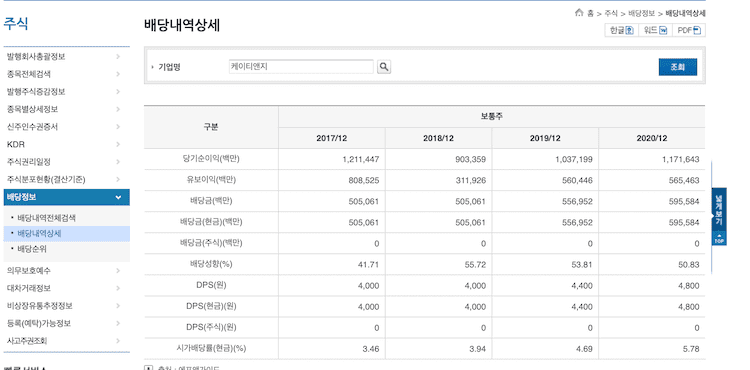This screenshot has height=370, width=750.
Task: Open 대차거래정보 menu
Action: (29, 288)
